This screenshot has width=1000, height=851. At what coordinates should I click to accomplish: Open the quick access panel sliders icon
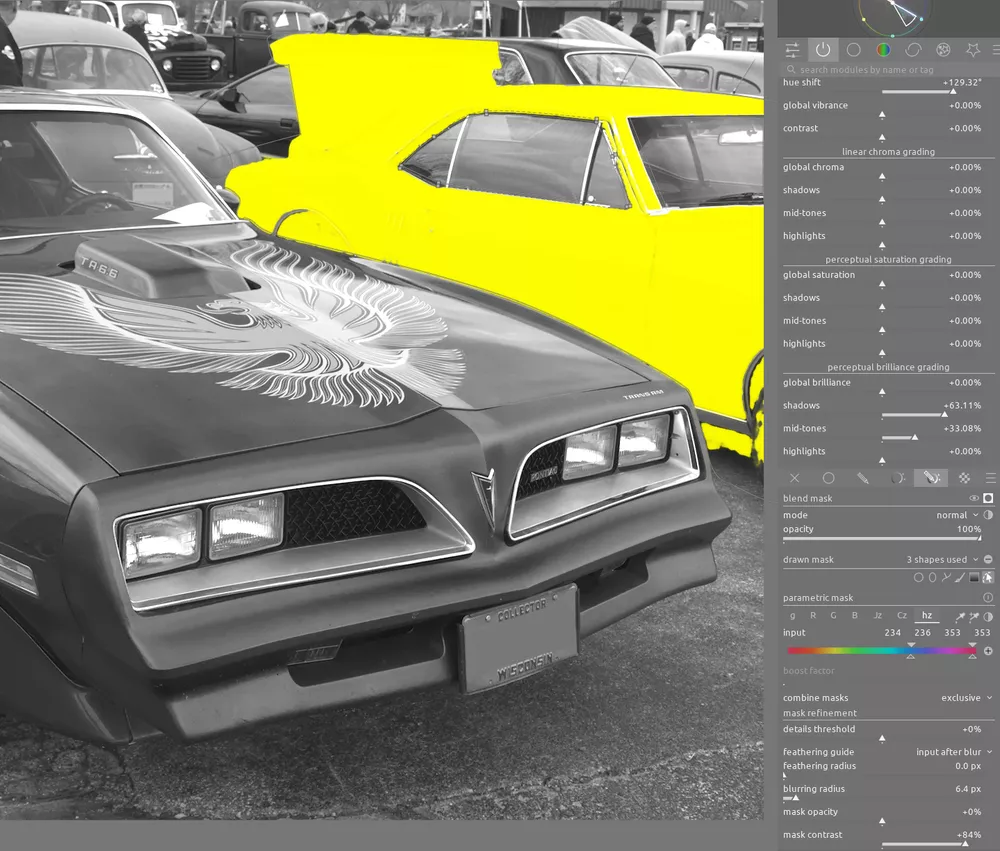click(792, 50)
